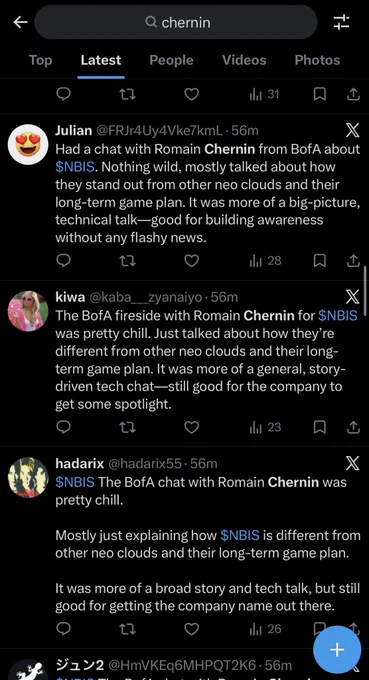Open the $NBIS cashtag in kiwa's post
Screen dimensions: 369x680
(x=338, y=315)
